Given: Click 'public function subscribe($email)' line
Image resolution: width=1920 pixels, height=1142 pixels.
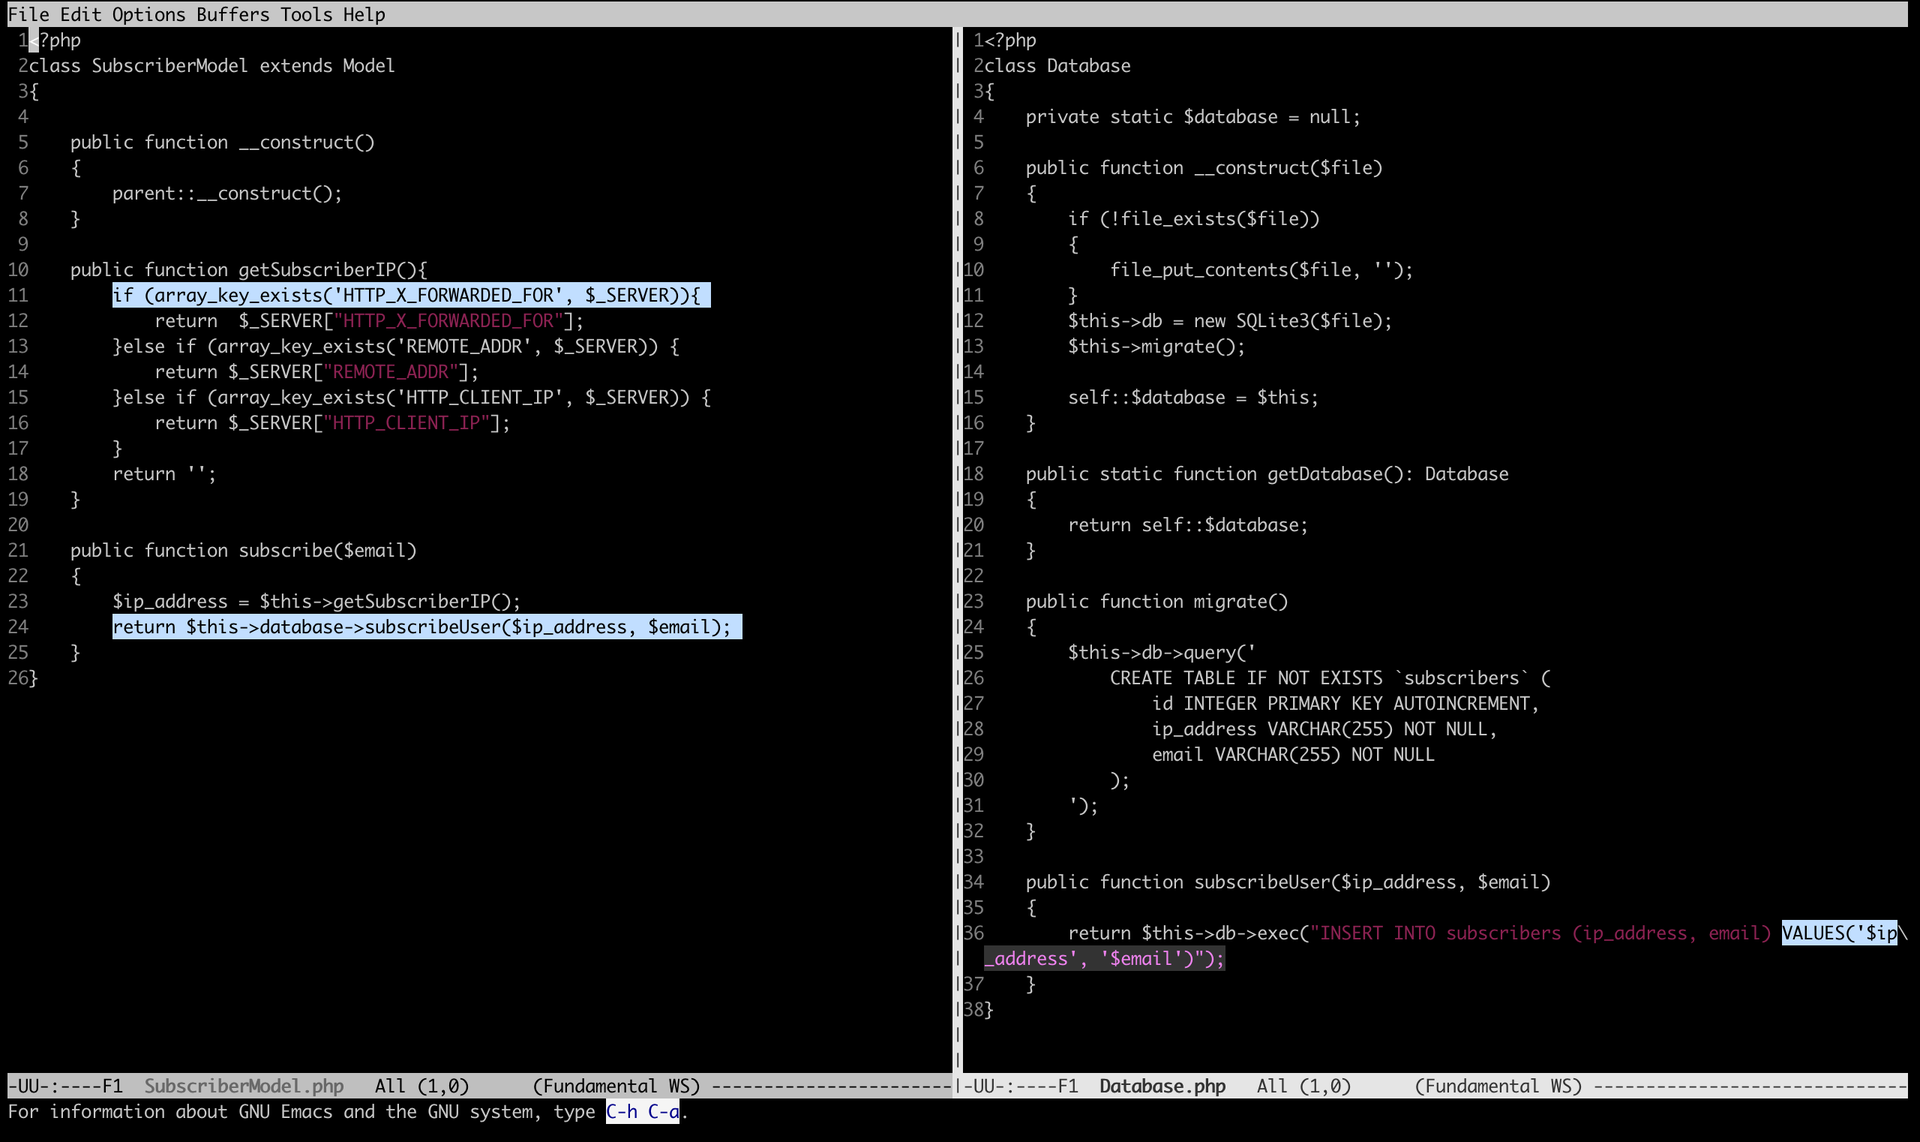Looking at the screenshot, I should [x=243, y=551].
